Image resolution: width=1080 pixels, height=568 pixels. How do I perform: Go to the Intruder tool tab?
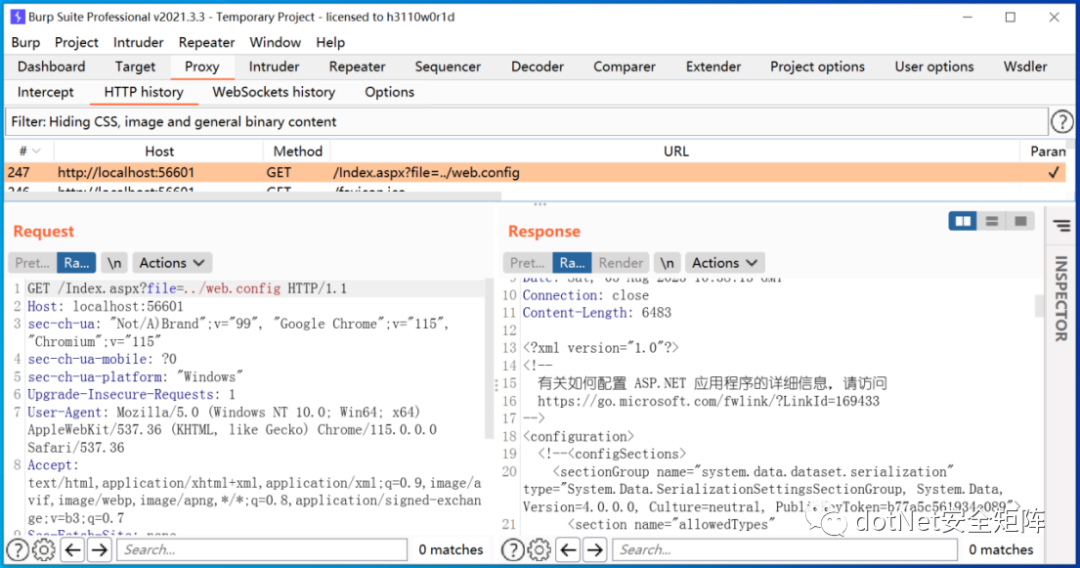[274, 67]
